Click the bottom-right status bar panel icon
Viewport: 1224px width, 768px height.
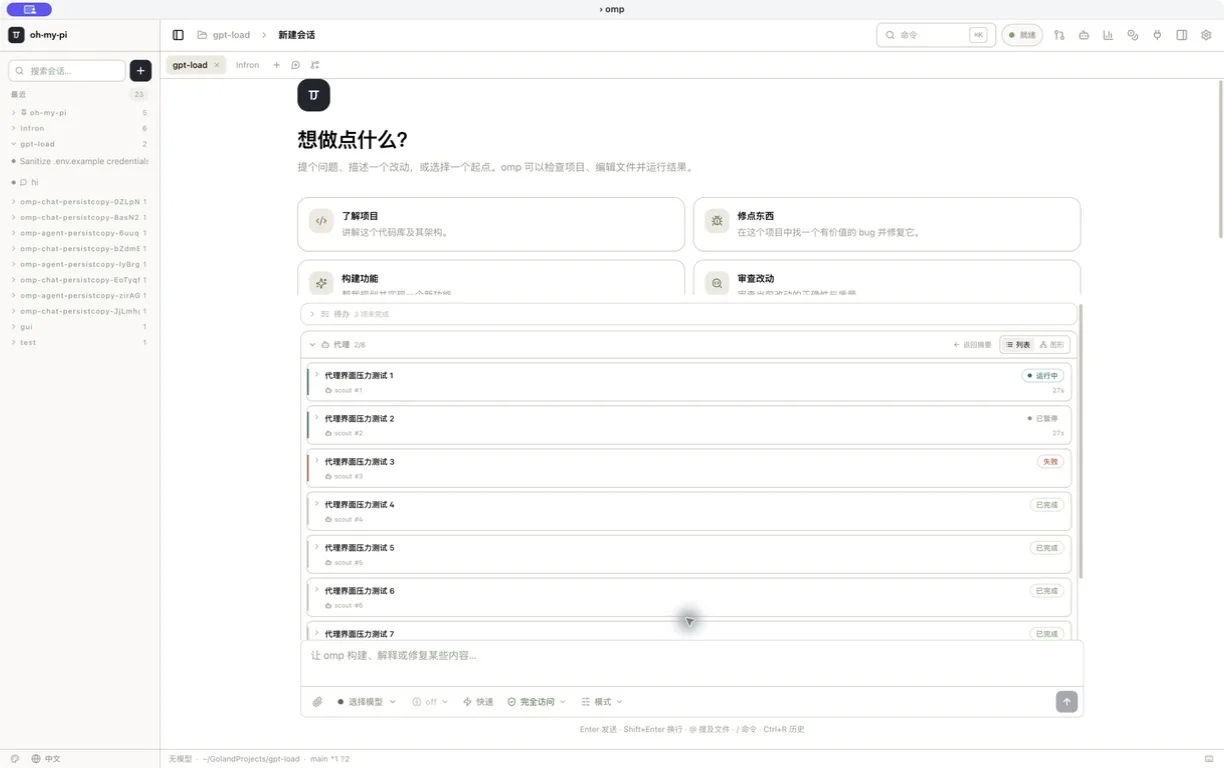tap(1208, 759)
